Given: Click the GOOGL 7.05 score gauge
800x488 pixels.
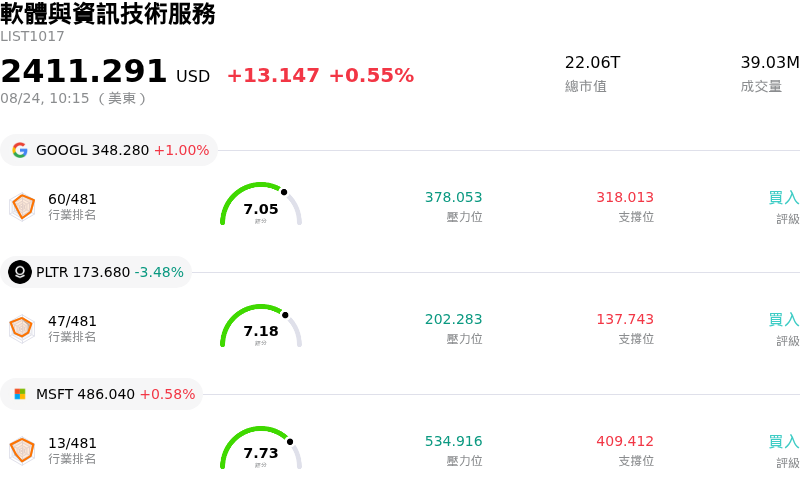Looking at the screenshot, I should pyautogui.click(x=261, y=204).
